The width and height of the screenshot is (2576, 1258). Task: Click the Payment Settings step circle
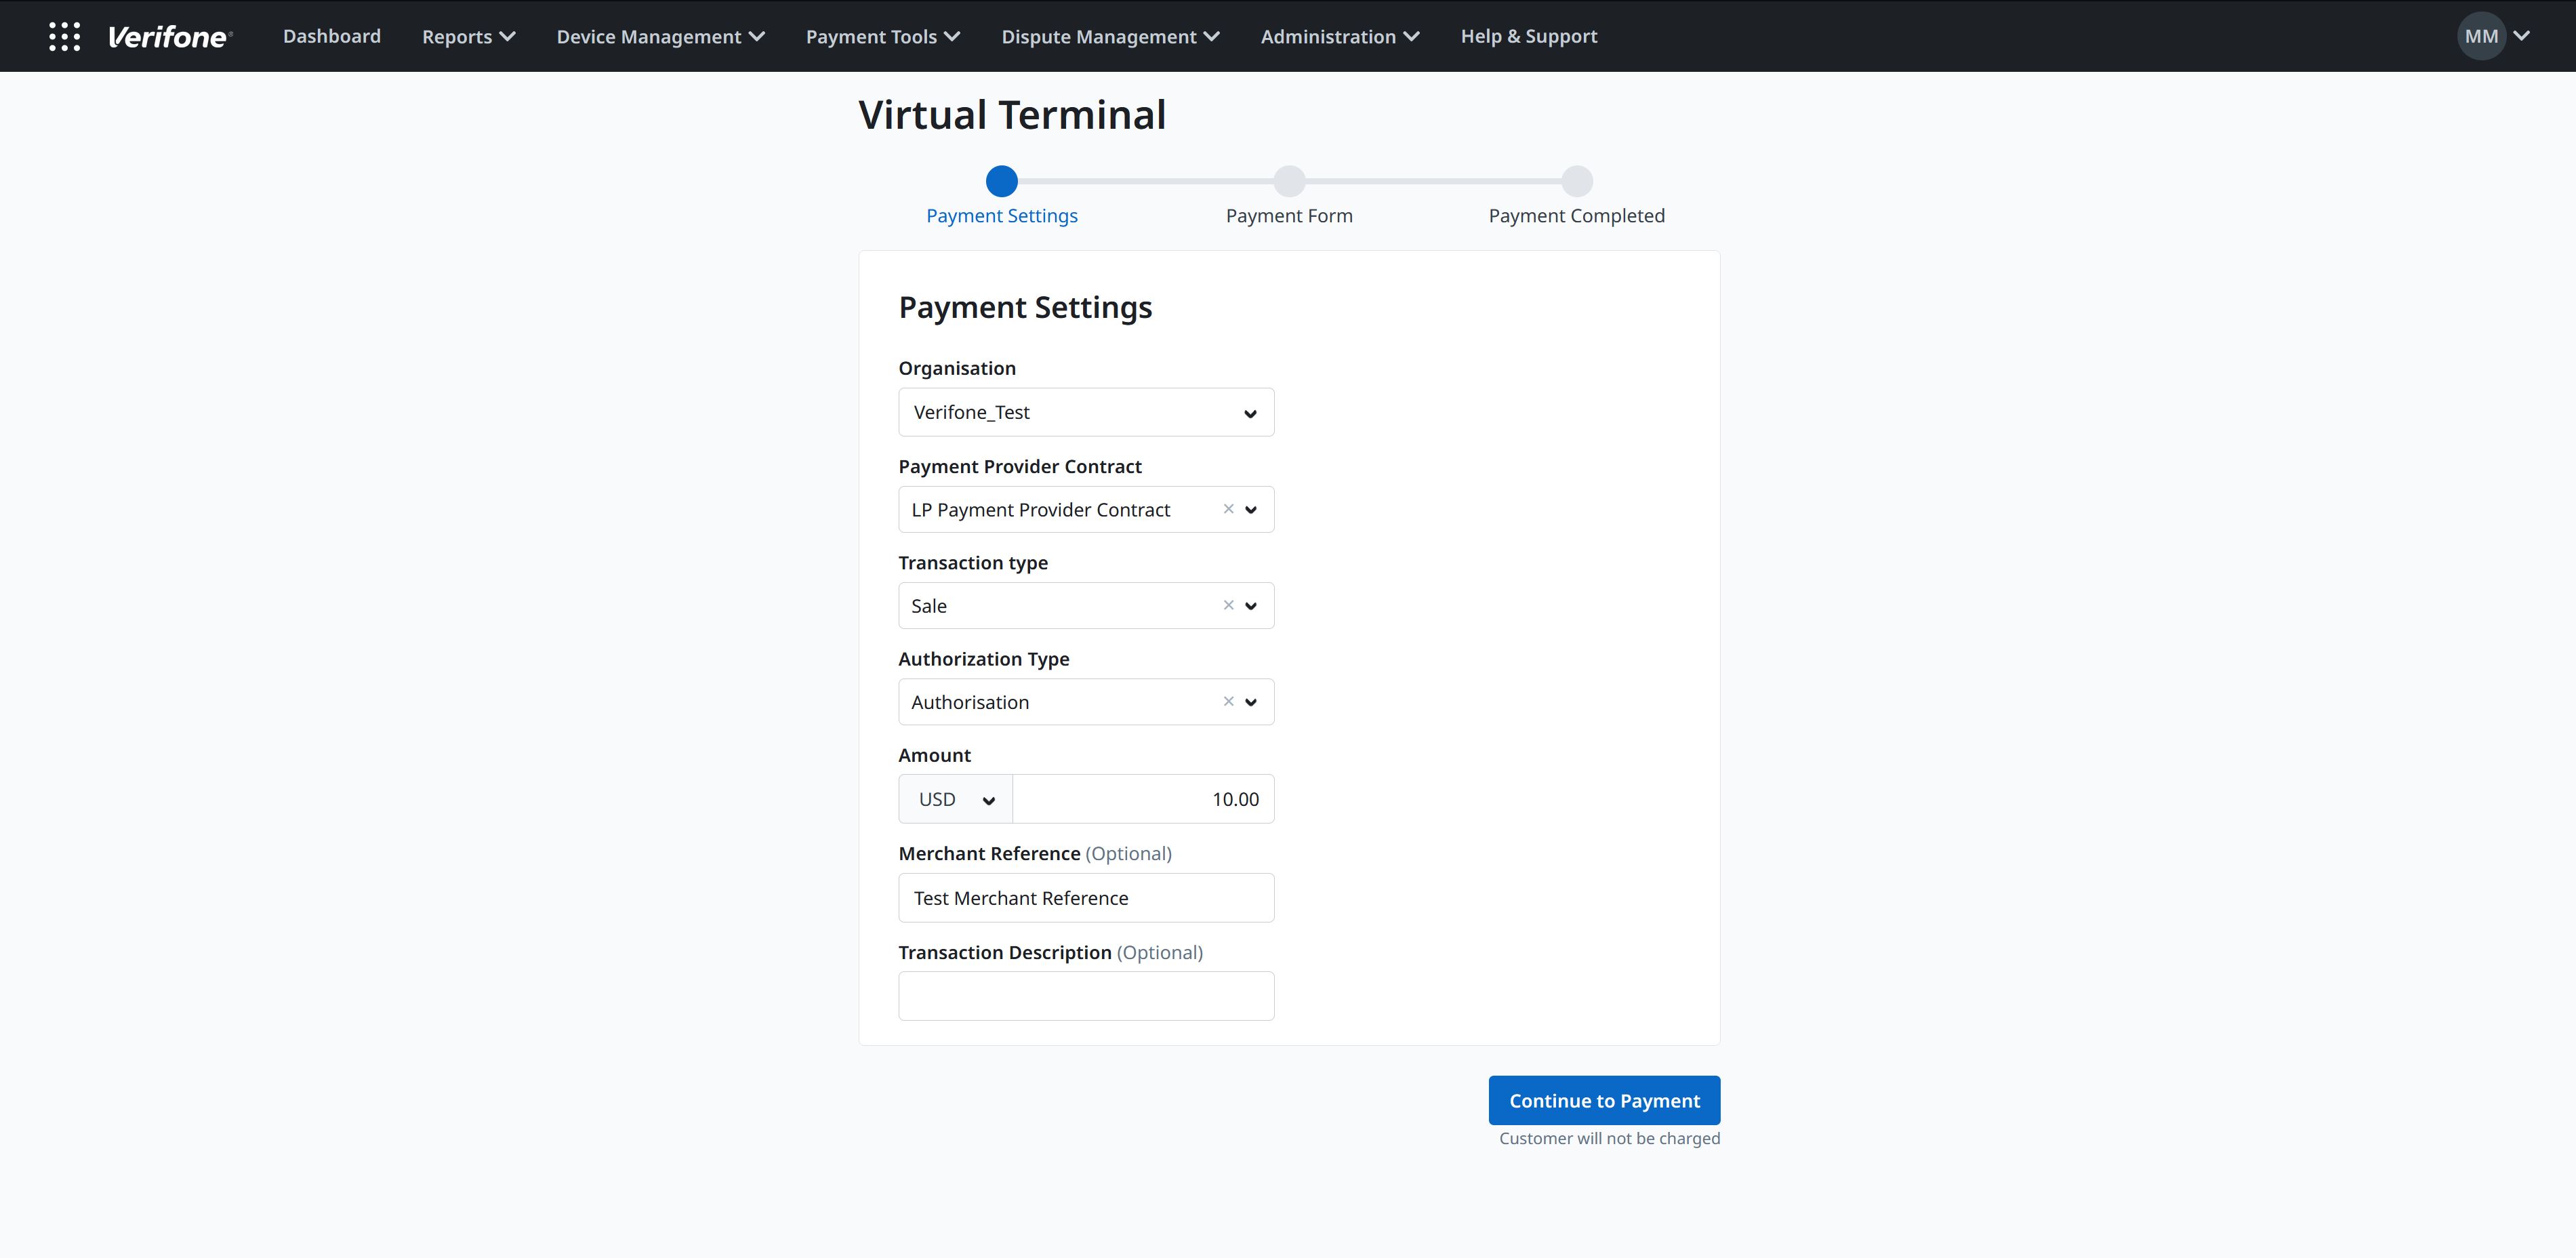[1002, 181]
